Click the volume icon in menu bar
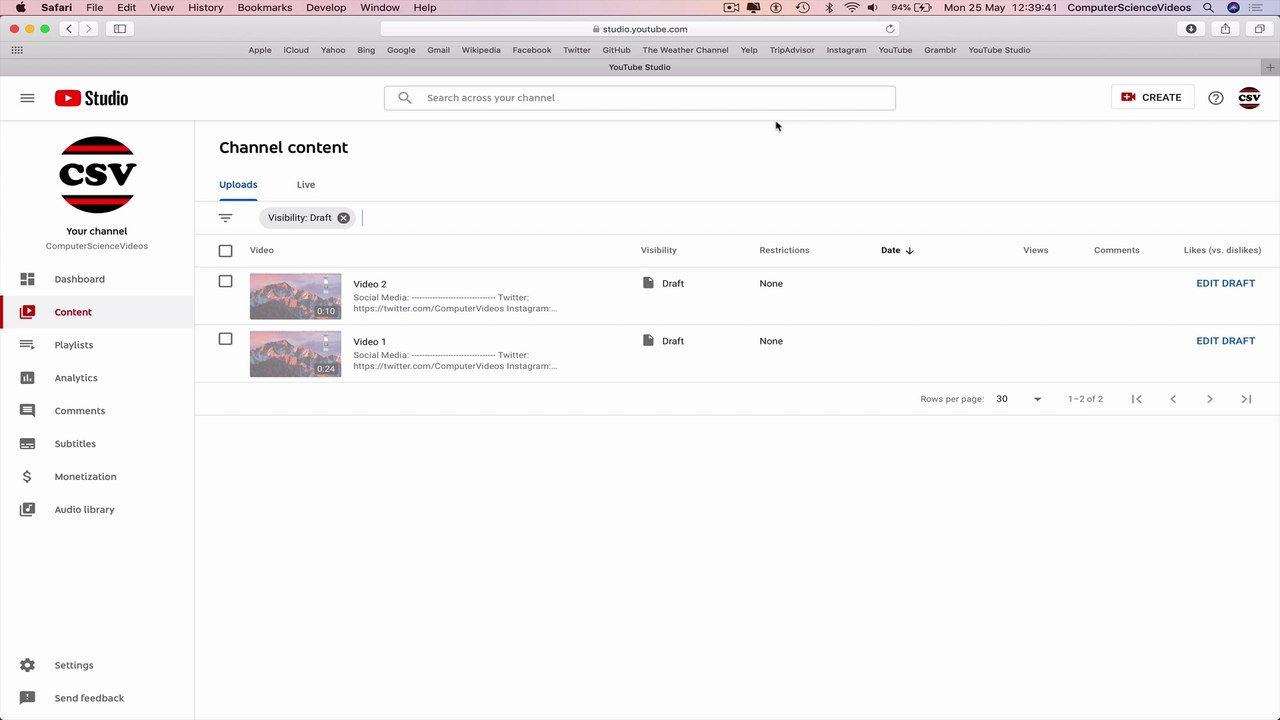This screenshot has width=1280, height=720. point(873,8)
